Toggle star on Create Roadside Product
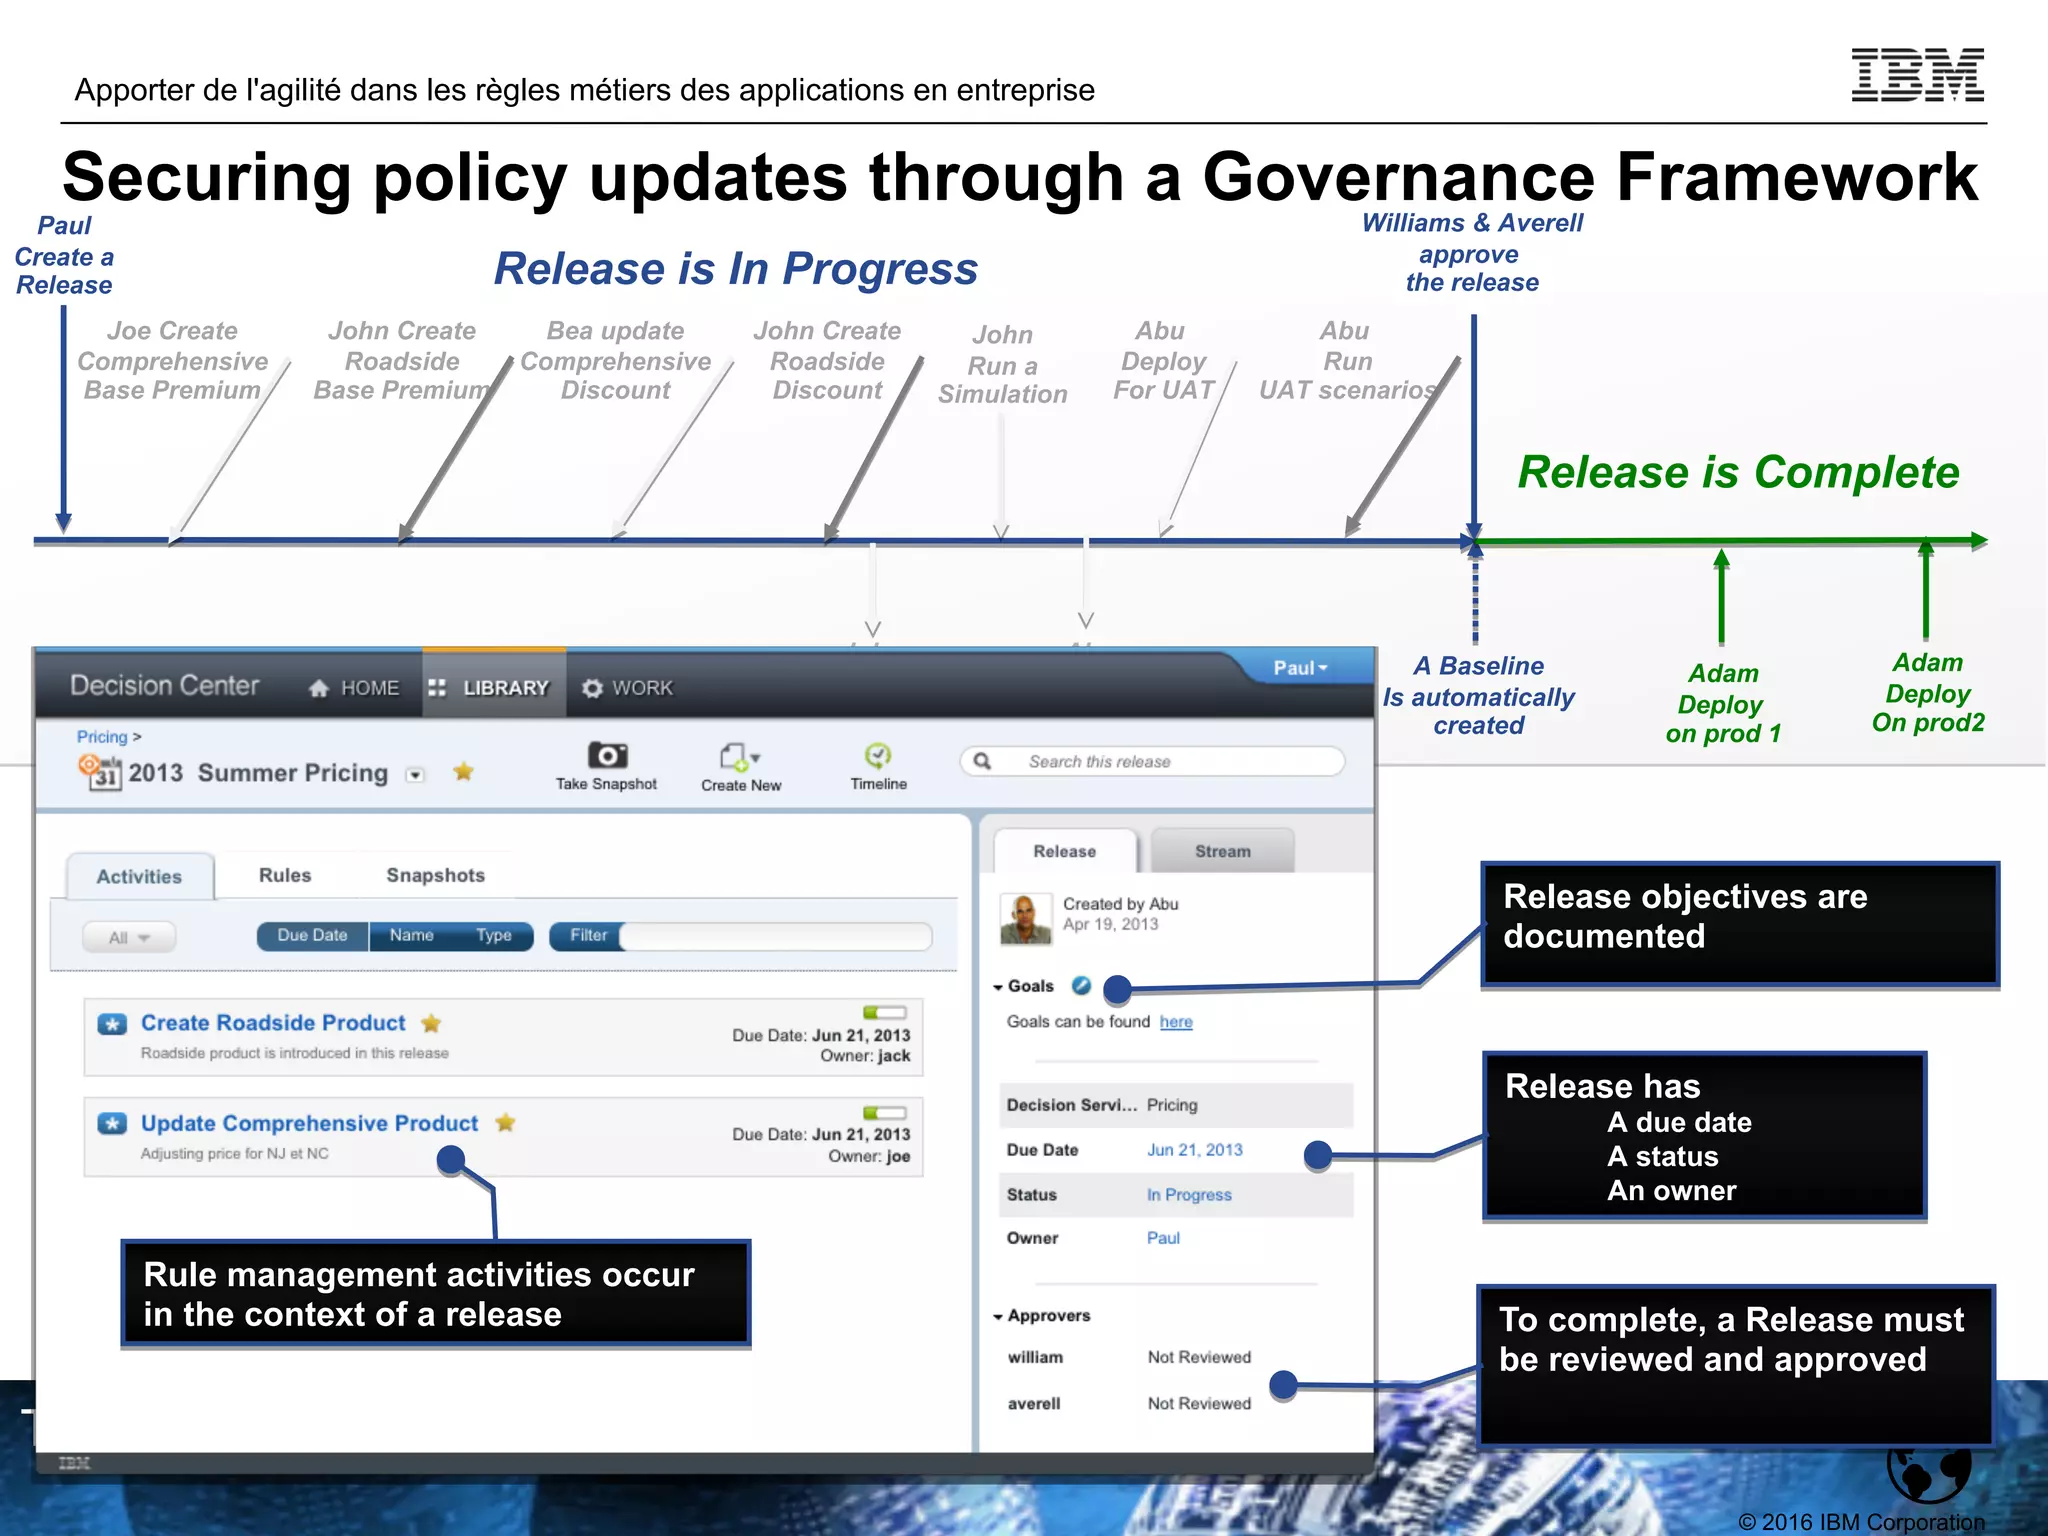Image resolution: width=2048 pixels, height=1536 pixels. tap(431, 1023)
